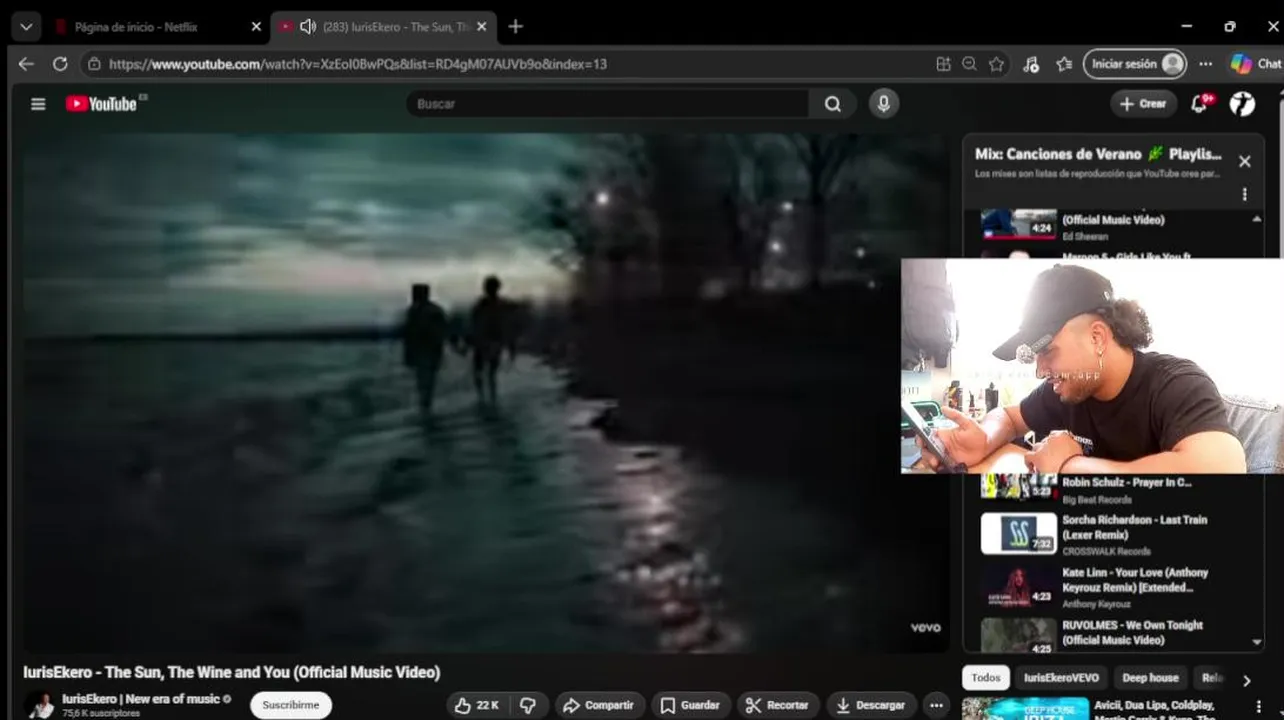
Task: Share the video with Compartir
Action: coord(599,705)
